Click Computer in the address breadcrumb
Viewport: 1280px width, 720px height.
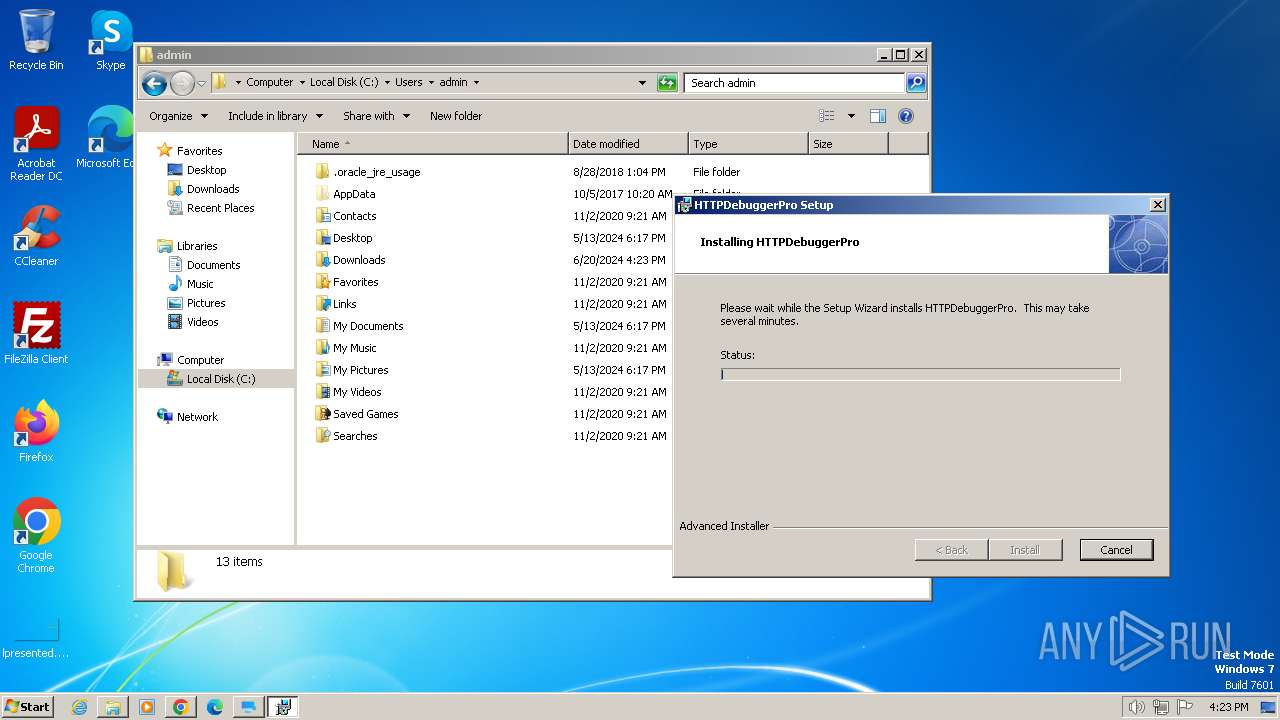point(270,83)
